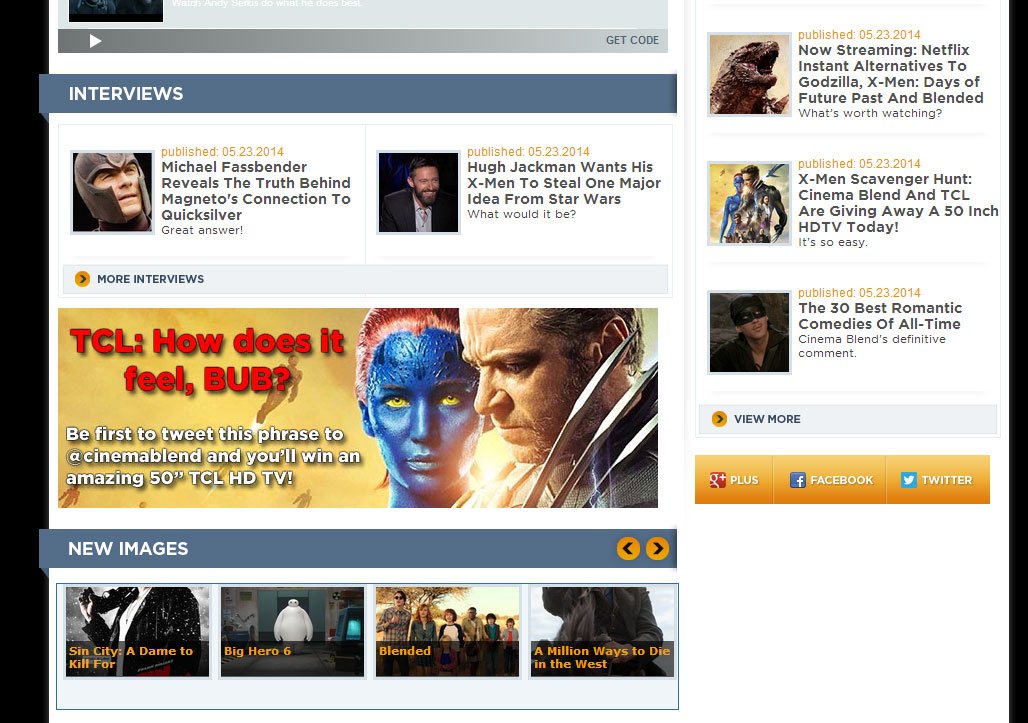Click the 'What would it be?' subtitle
Image resolution: width=1028 pixels, height=723 pixels.
pos(521,214)
